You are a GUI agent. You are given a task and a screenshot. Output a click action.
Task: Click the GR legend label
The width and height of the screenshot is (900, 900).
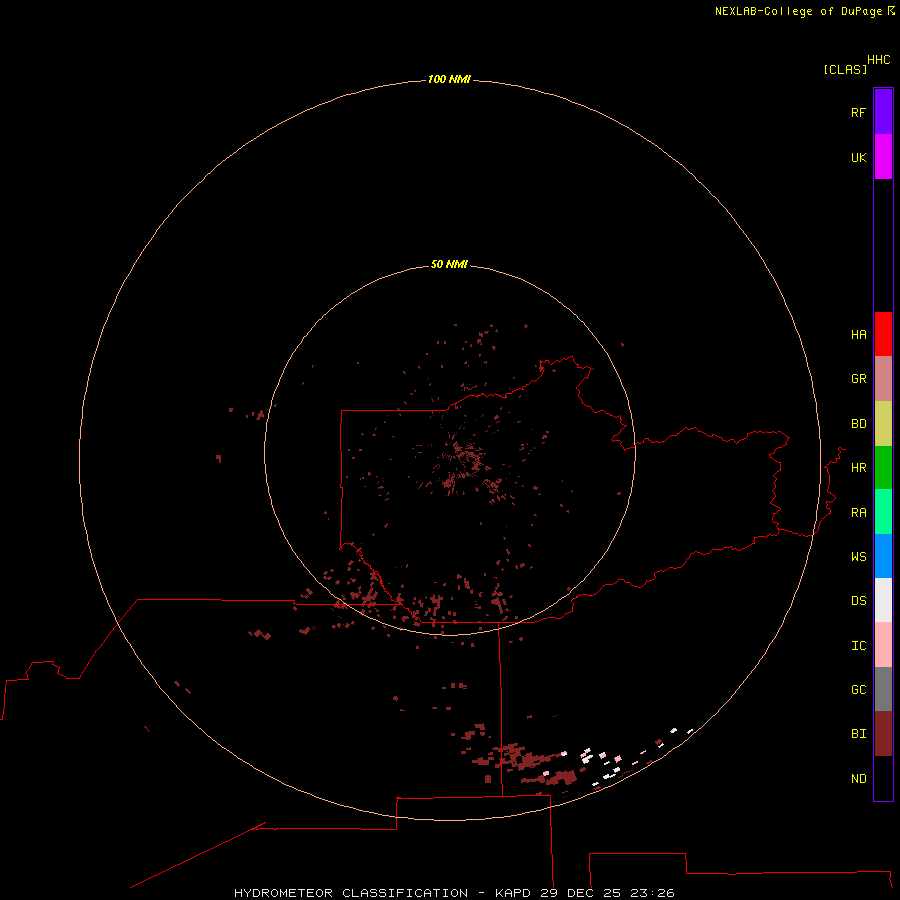[858, 379]
